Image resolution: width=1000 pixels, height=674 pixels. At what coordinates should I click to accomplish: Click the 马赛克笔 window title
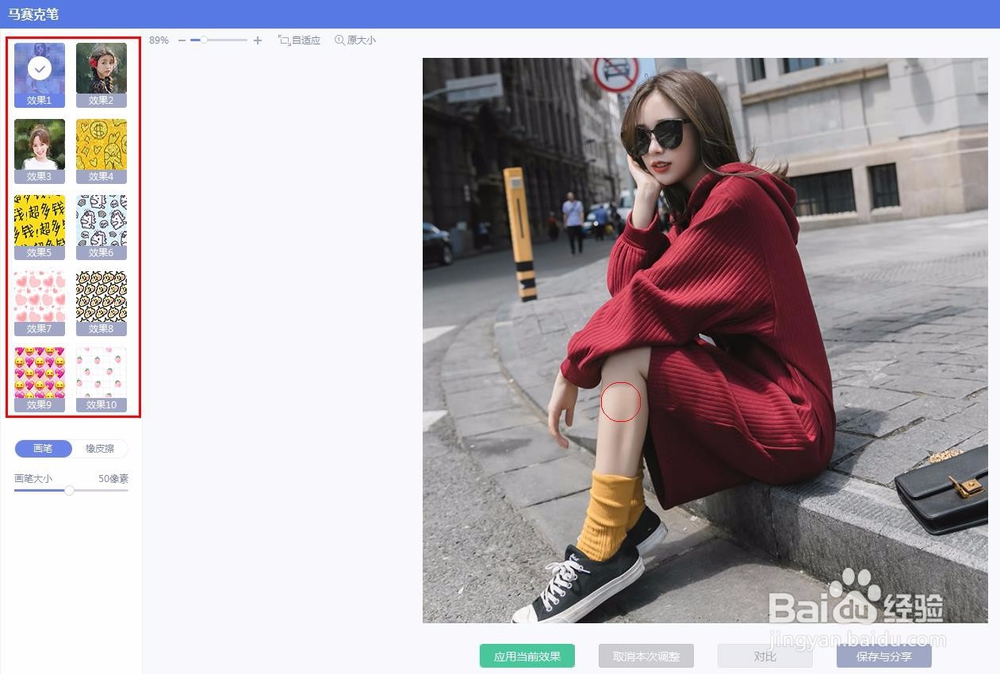pos(33,14)
